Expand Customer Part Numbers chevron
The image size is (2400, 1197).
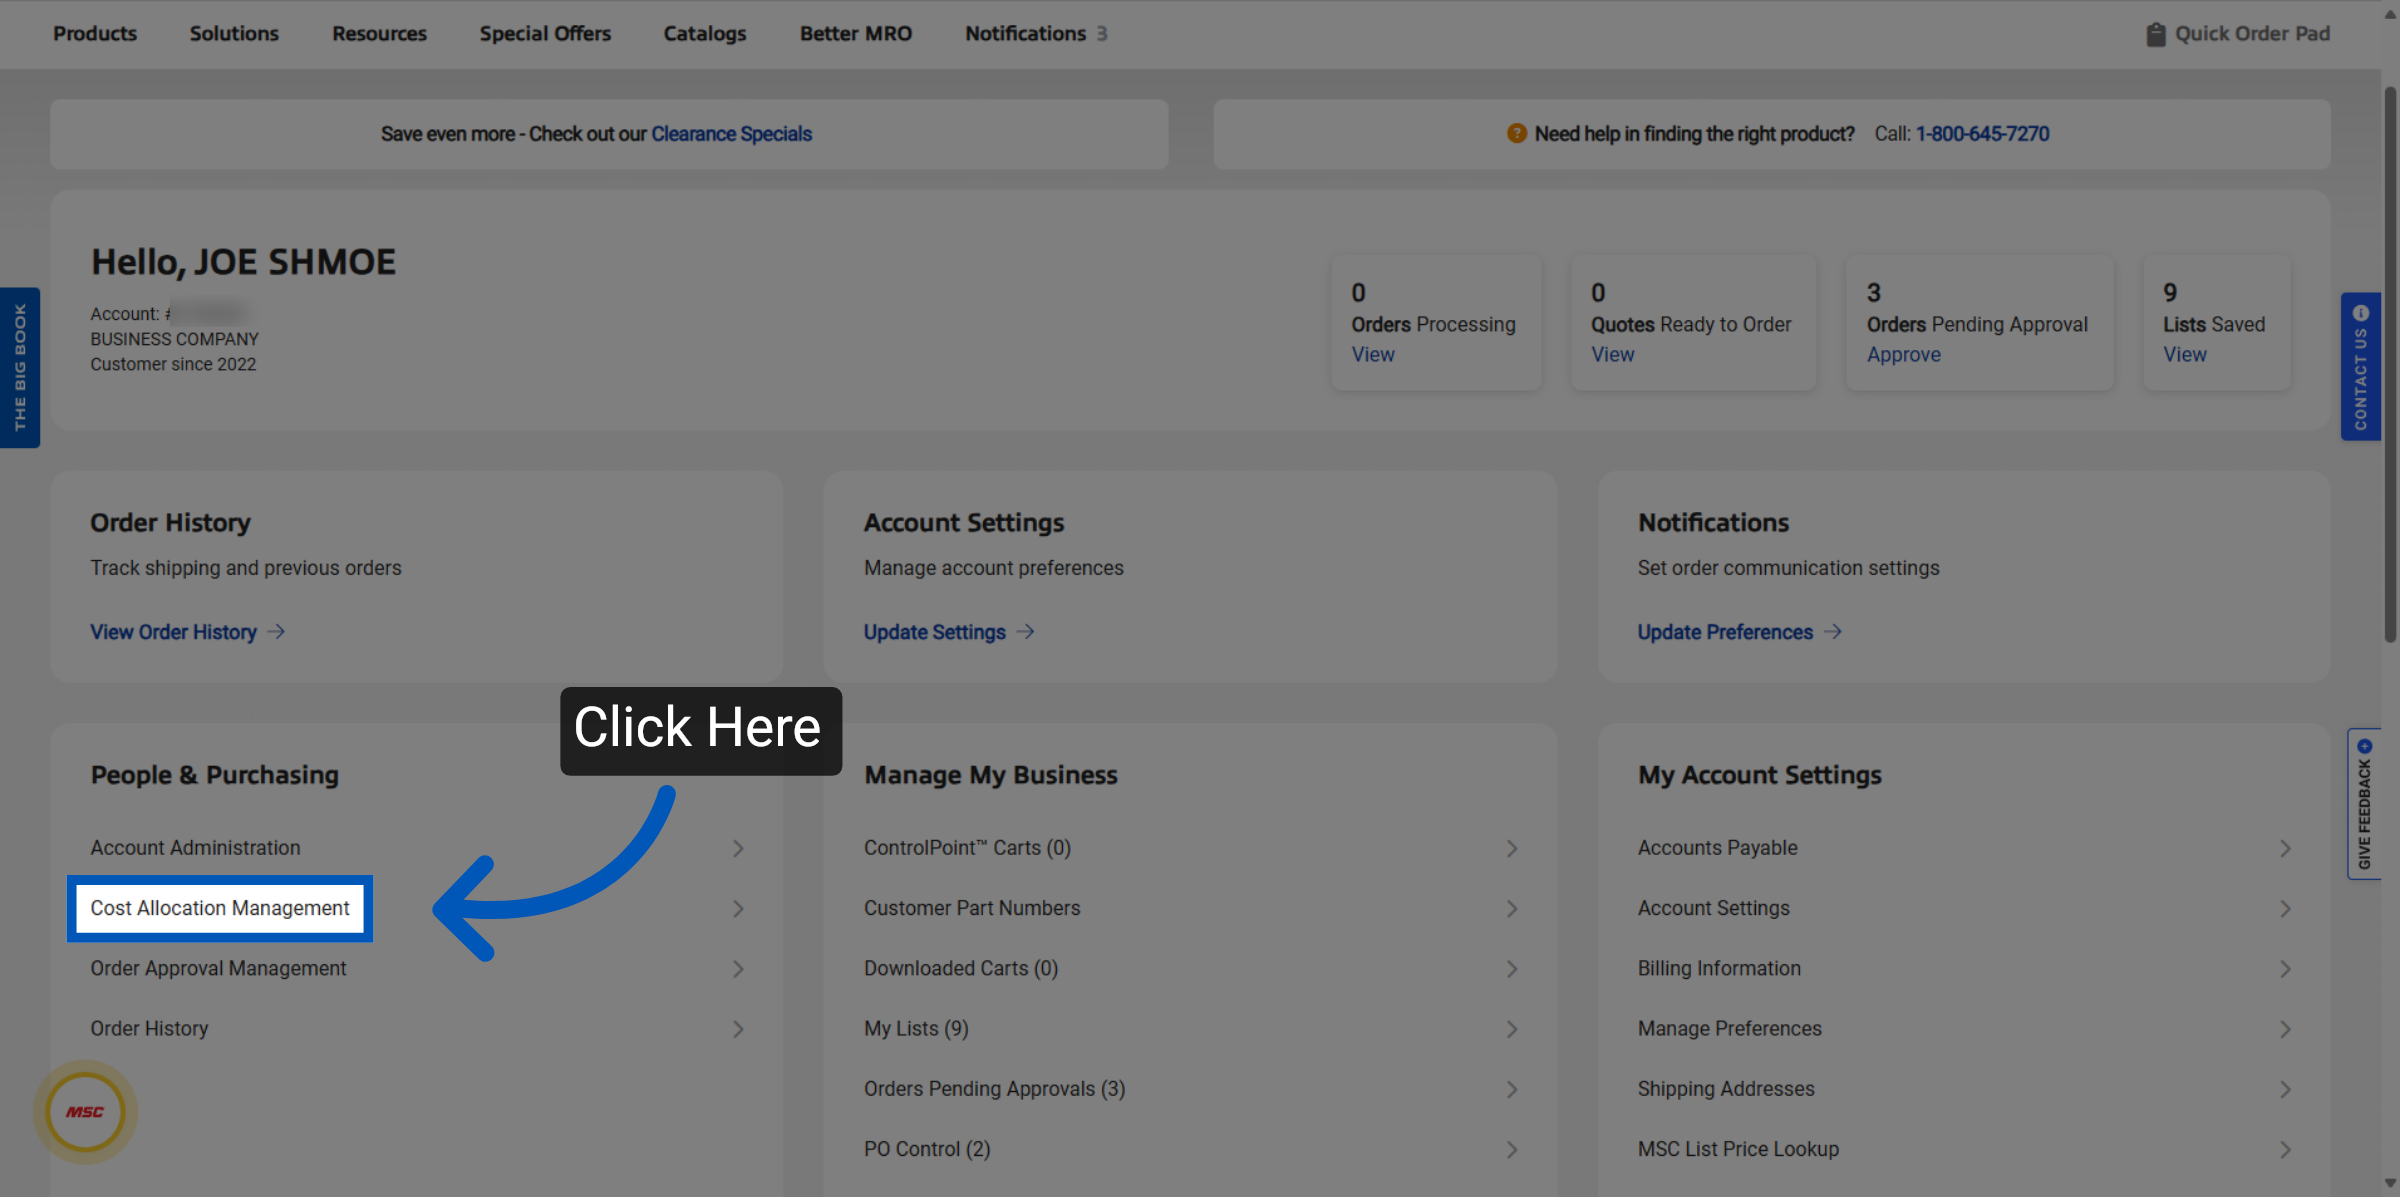tap(1512, 909)
